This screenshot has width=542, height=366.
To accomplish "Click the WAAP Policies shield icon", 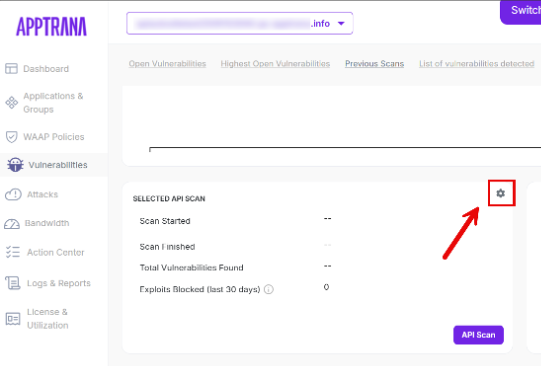I will pyautogui.click(x=11, y=137).
